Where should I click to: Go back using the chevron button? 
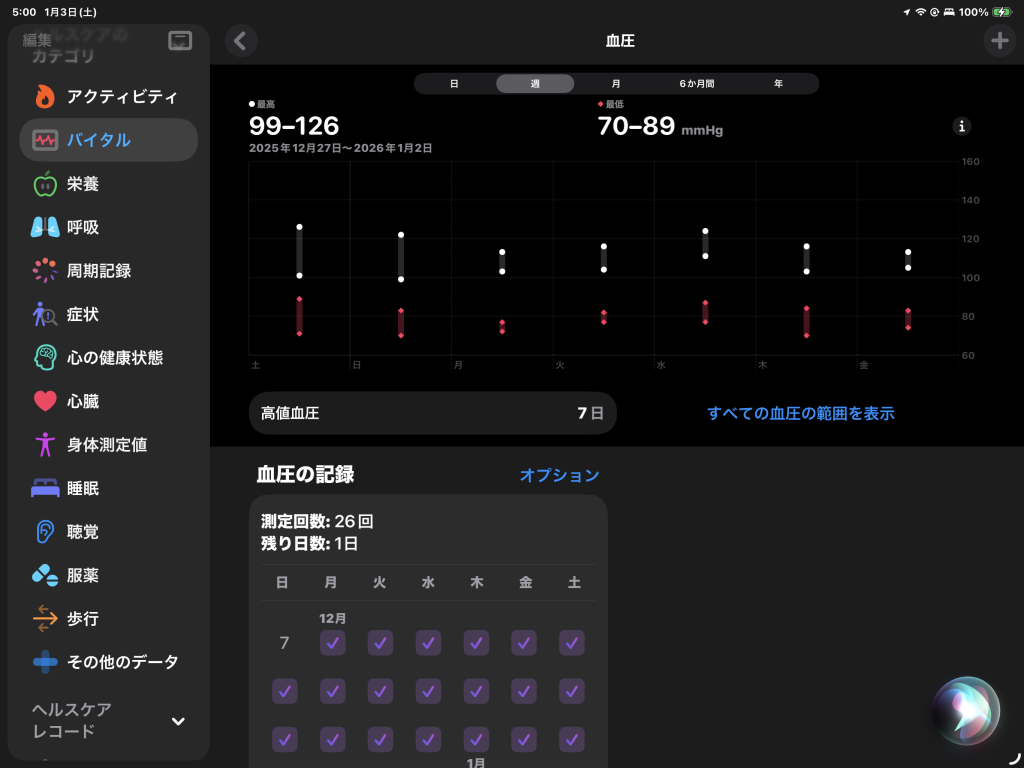tap(240, 41)
